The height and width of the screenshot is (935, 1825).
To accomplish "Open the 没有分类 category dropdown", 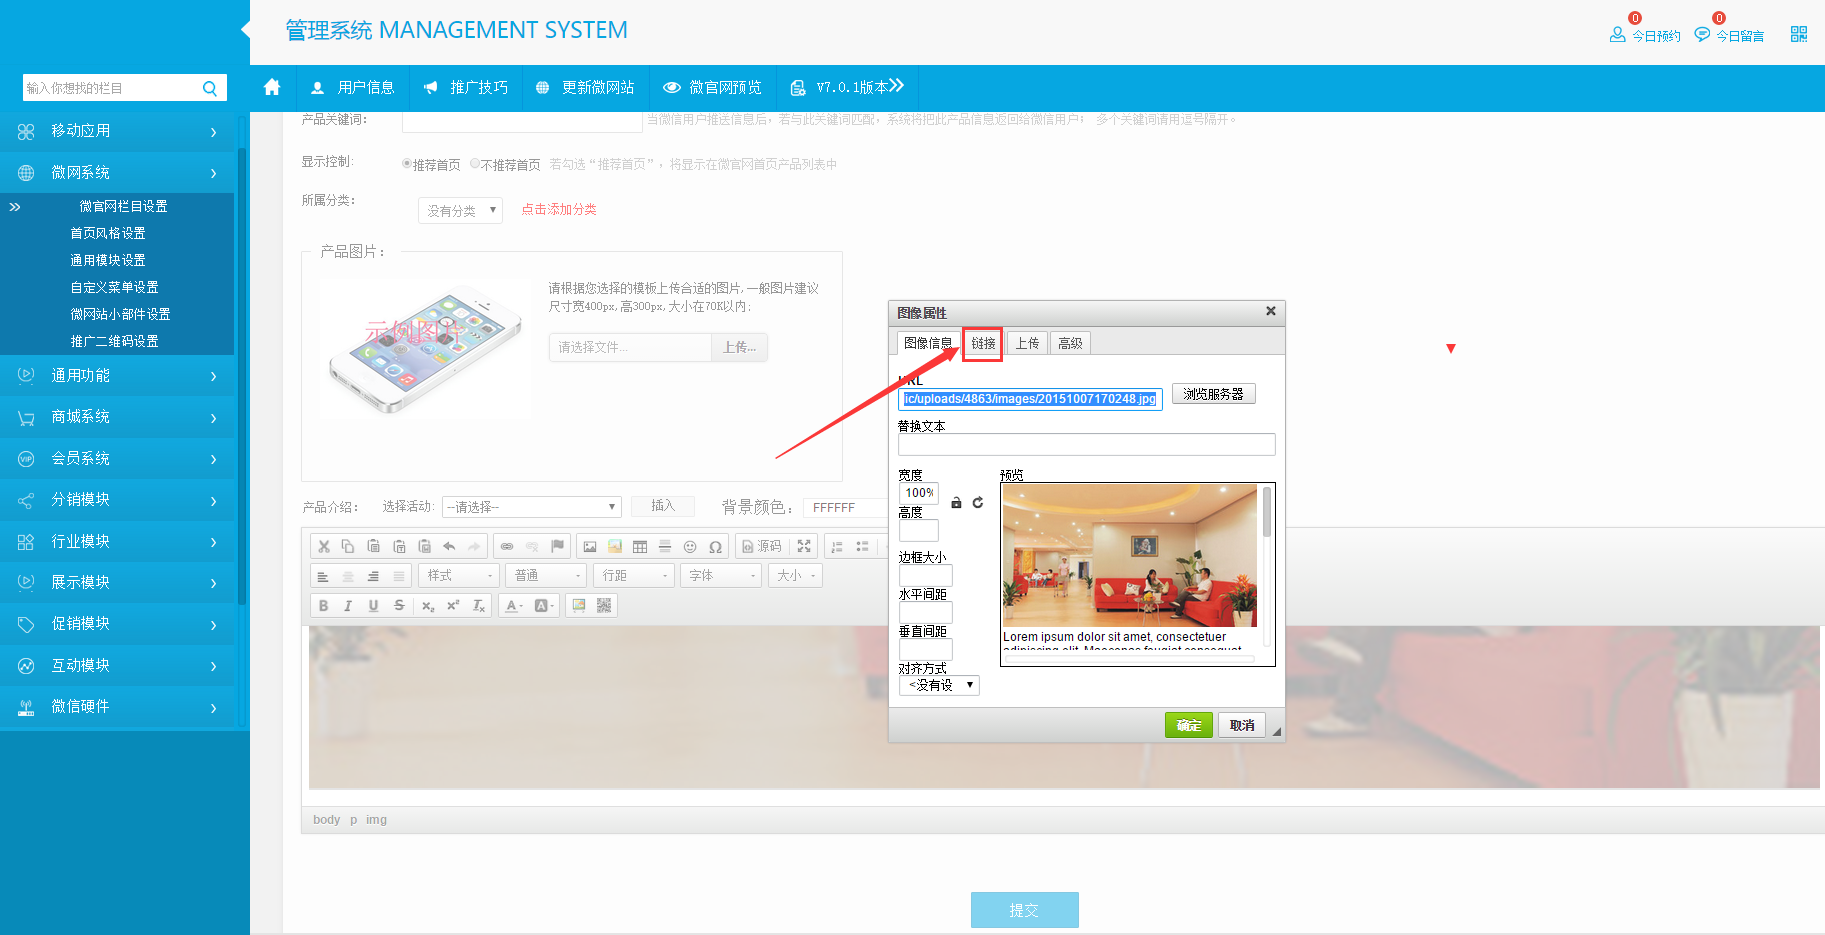I will (460, 211).
